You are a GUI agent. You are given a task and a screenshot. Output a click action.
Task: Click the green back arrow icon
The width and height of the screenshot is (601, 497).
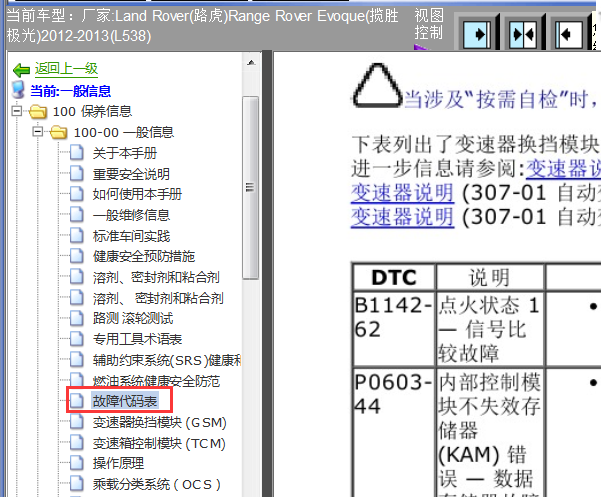pyautogui.click(x=21, y=70)
